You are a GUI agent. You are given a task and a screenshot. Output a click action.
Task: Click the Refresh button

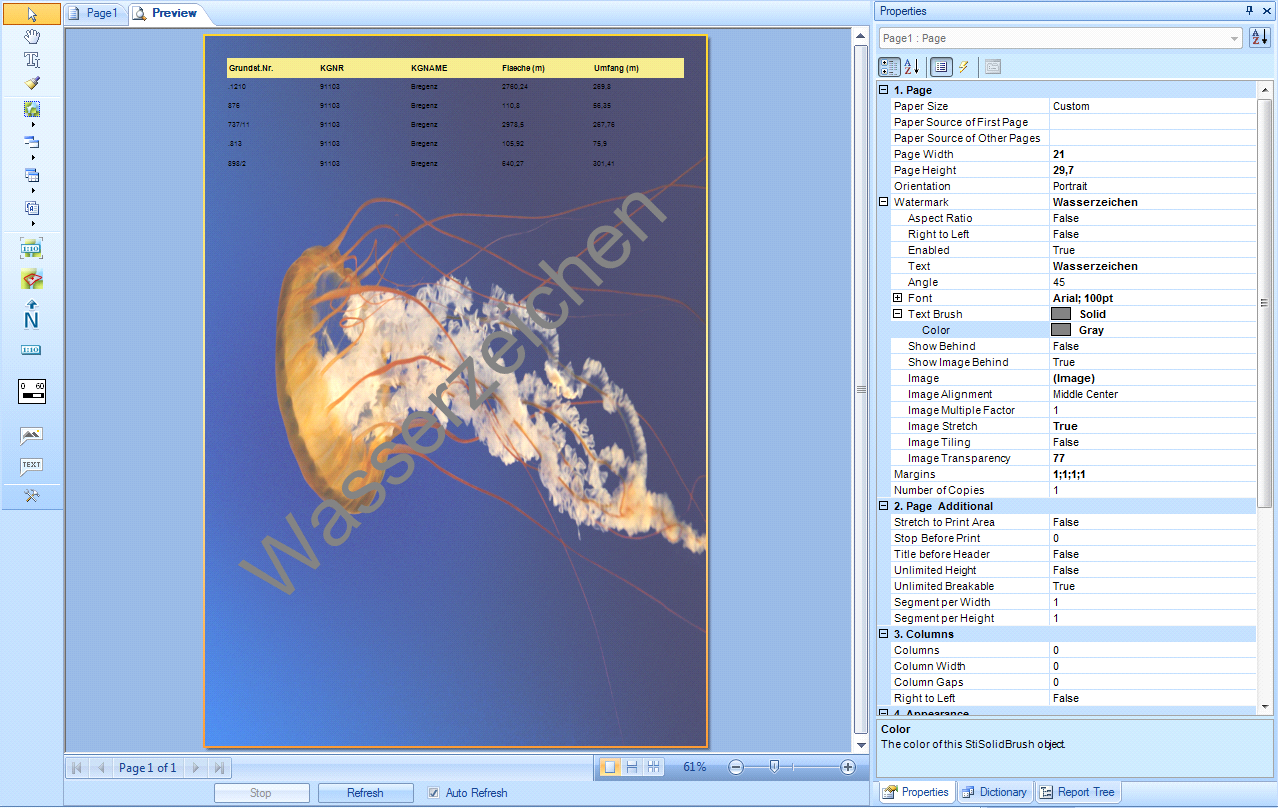click(365, 792)
